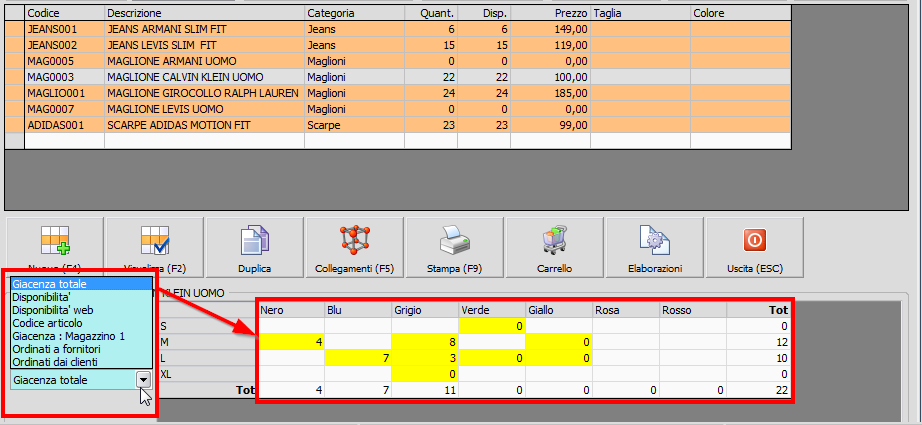
Task: Click the price 185,00 cell
Action: 550,93
